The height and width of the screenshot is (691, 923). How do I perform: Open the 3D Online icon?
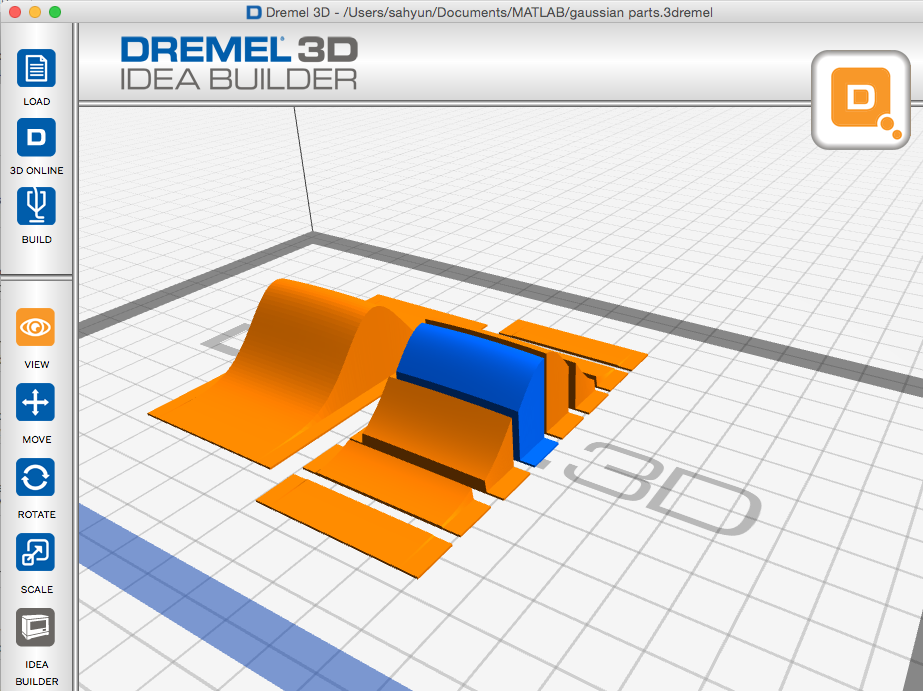tap(36, 137)
